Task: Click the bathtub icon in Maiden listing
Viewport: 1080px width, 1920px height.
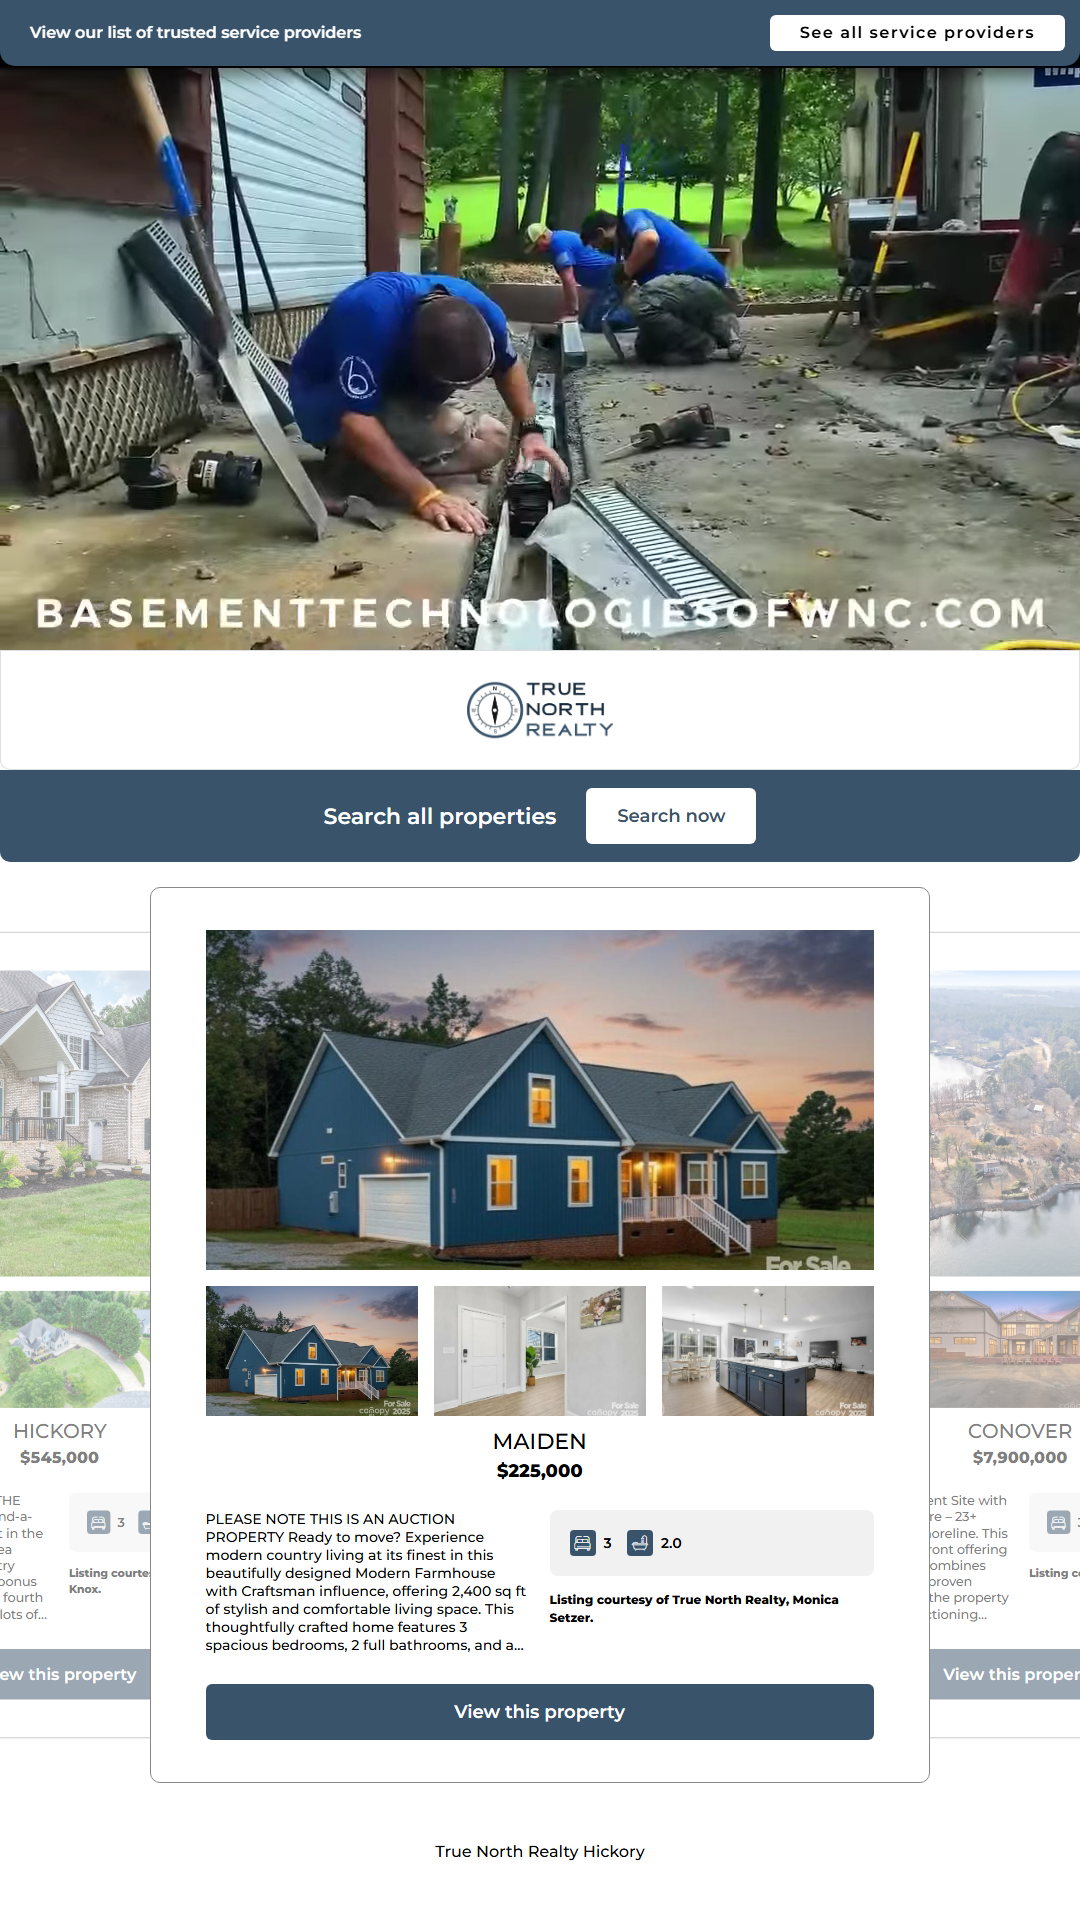Action: [x=640, y=1543]
